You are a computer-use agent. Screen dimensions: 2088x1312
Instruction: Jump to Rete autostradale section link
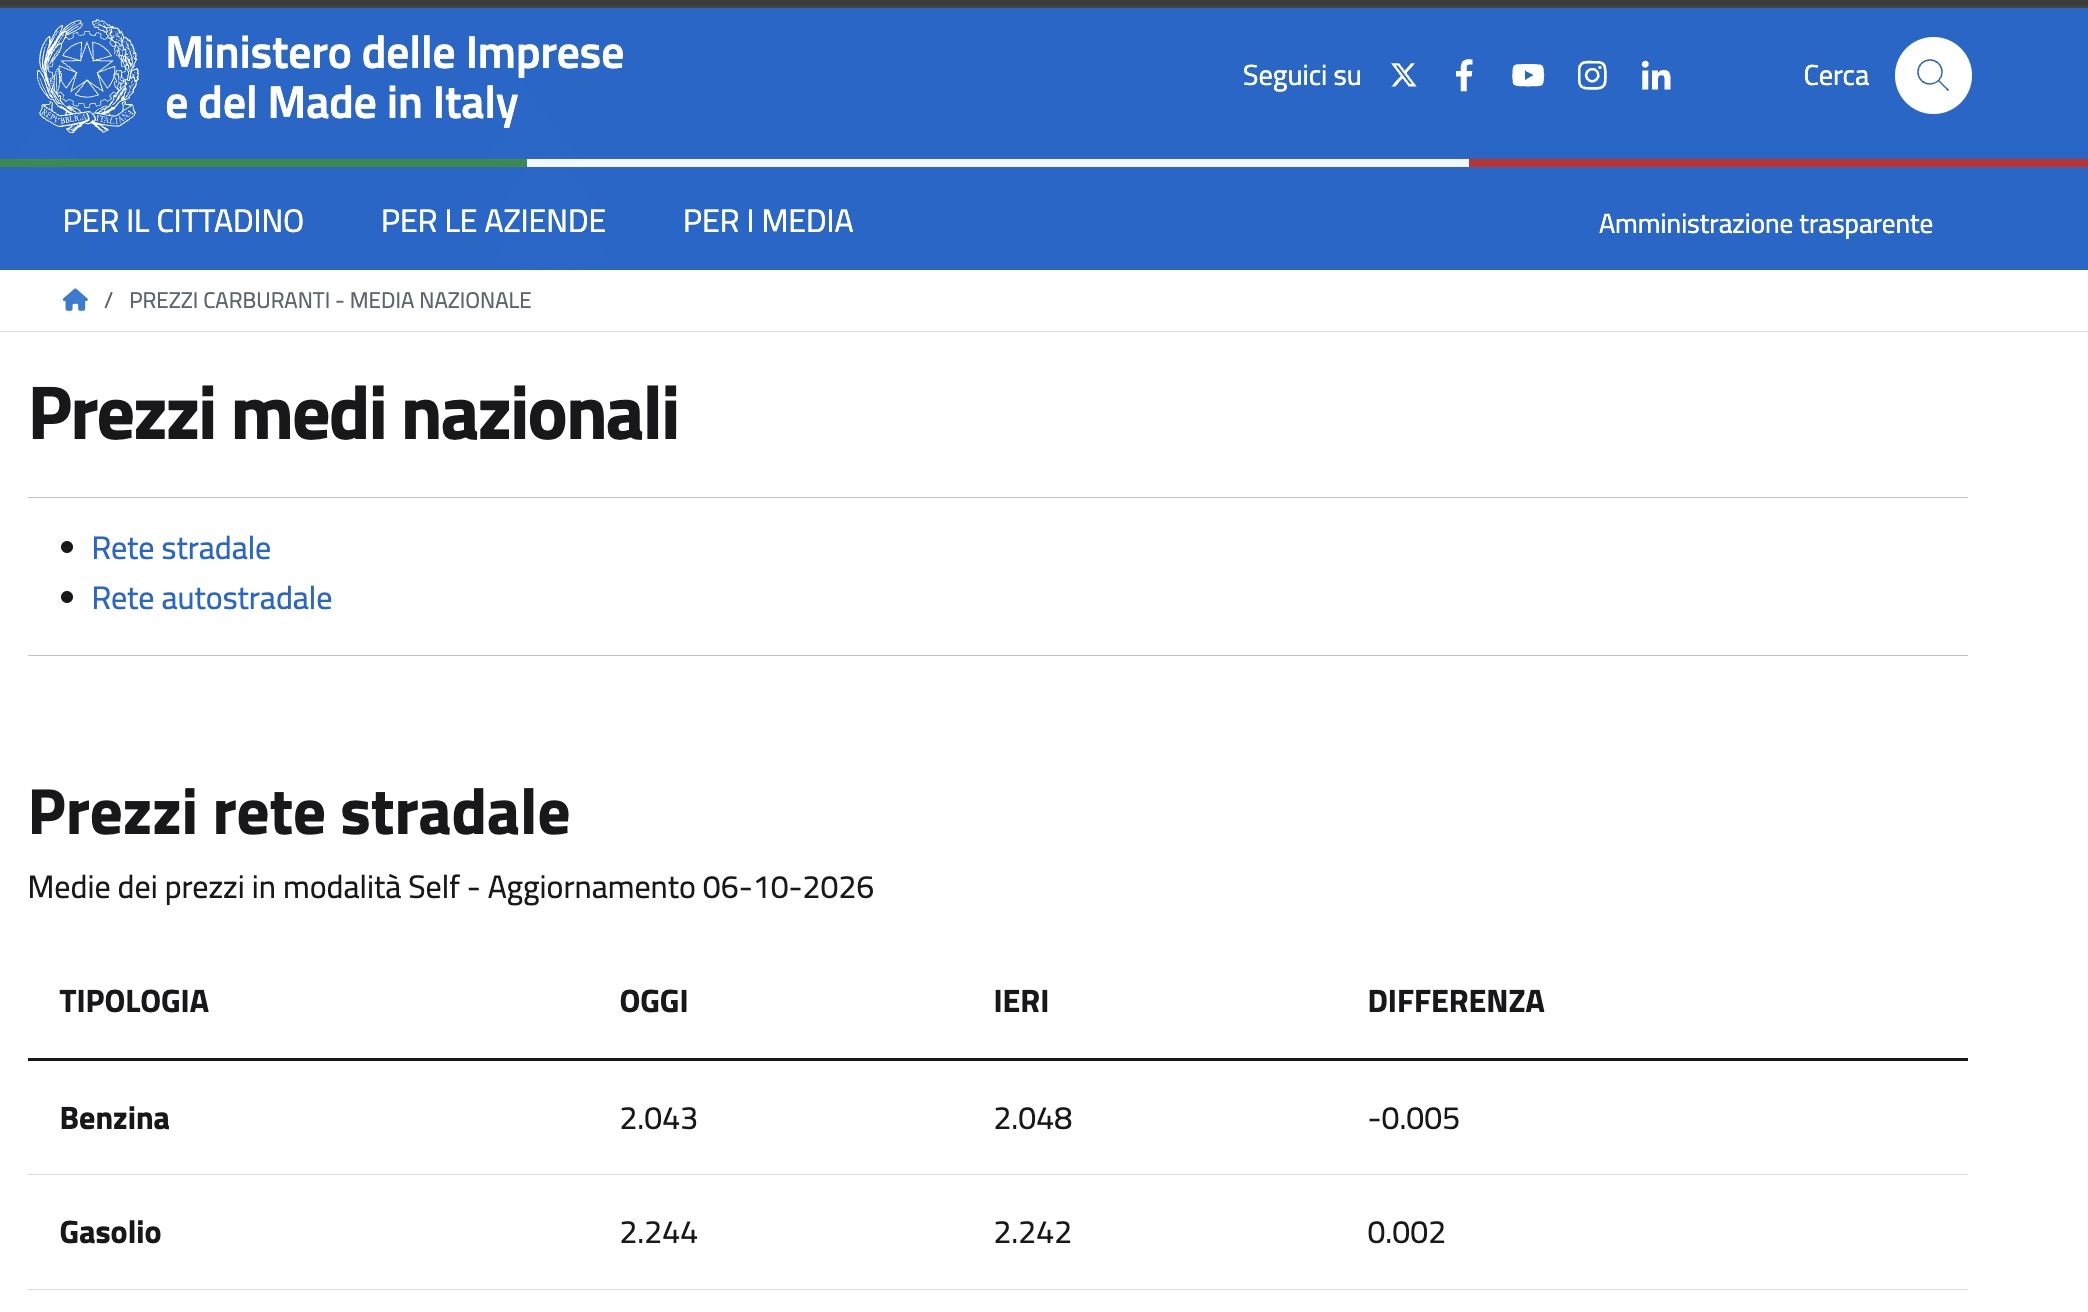[x=212, y=598]
